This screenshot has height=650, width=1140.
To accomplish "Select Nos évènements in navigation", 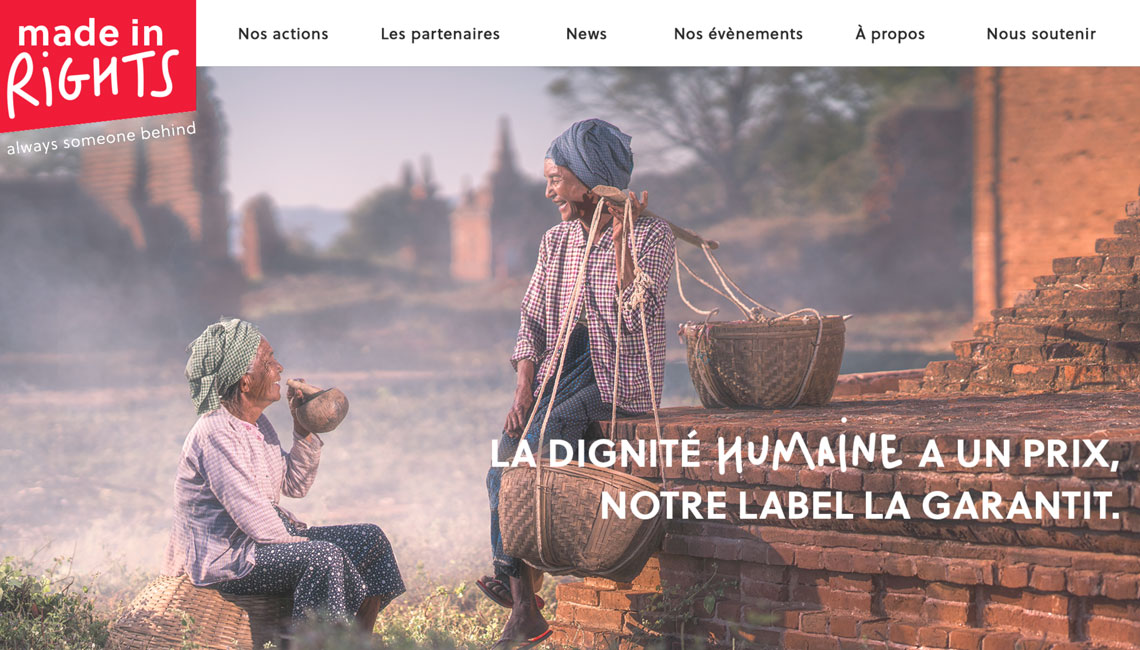I will click(x=738, y=33).
